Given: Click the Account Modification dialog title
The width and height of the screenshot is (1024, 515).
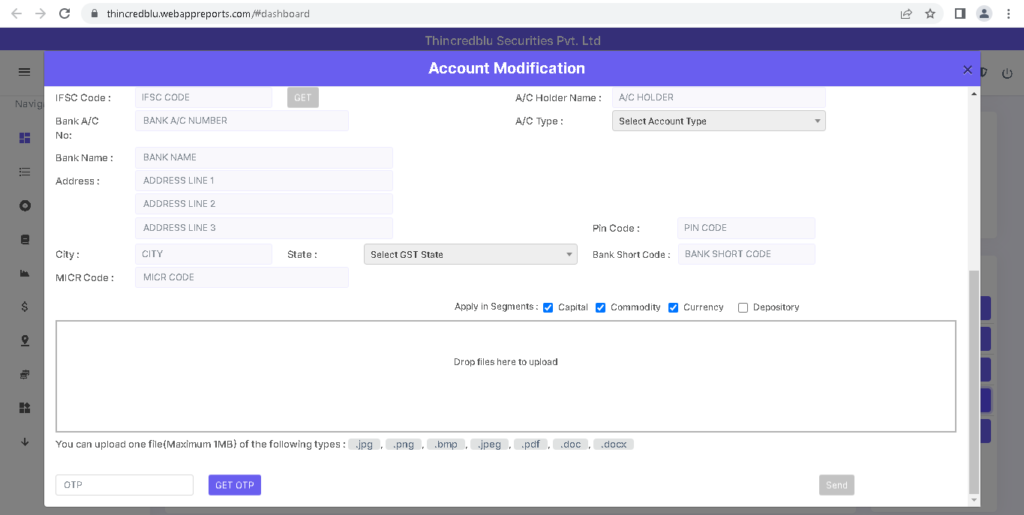Looking at the screenshot, I should coord(507,69).
